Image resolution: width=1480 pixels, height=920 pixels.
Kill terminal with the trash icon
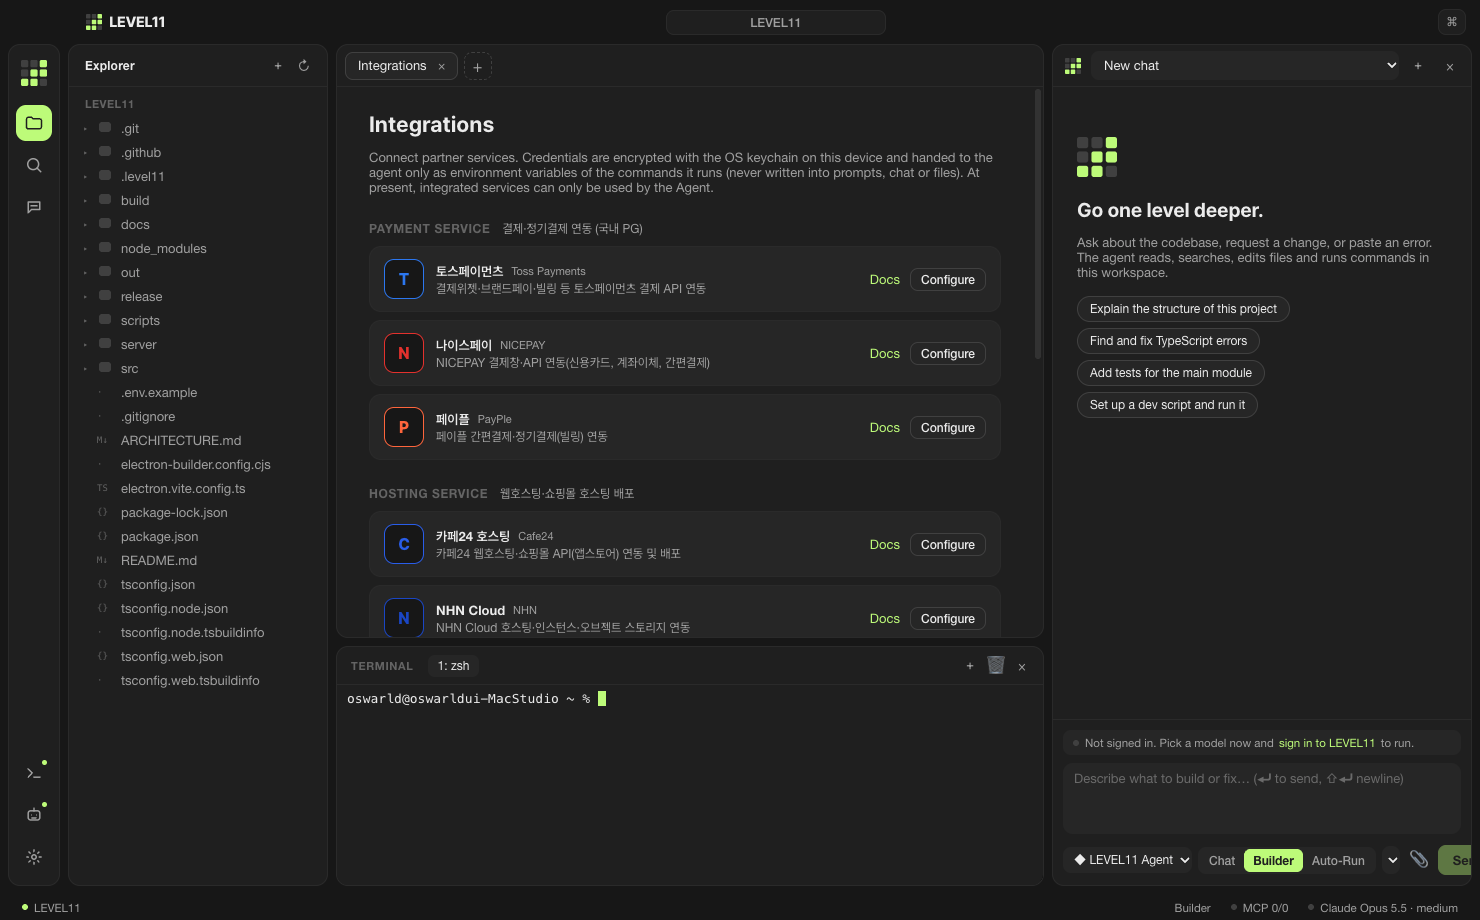click(x=996, y=666)
